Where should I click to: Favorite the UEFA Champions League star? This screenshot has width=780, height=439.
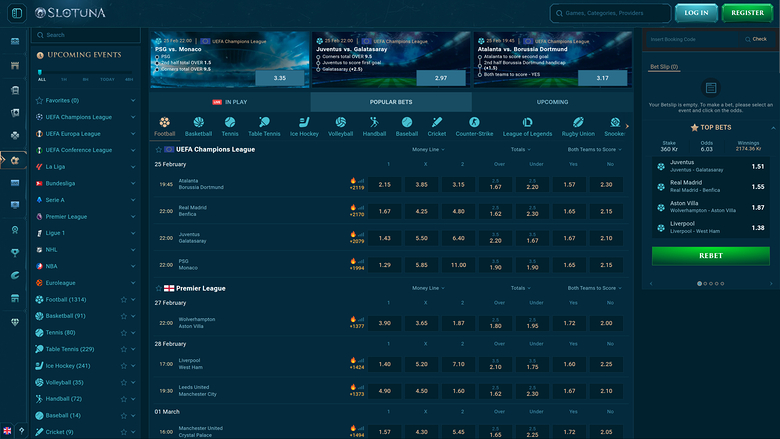tap(159, 149)
